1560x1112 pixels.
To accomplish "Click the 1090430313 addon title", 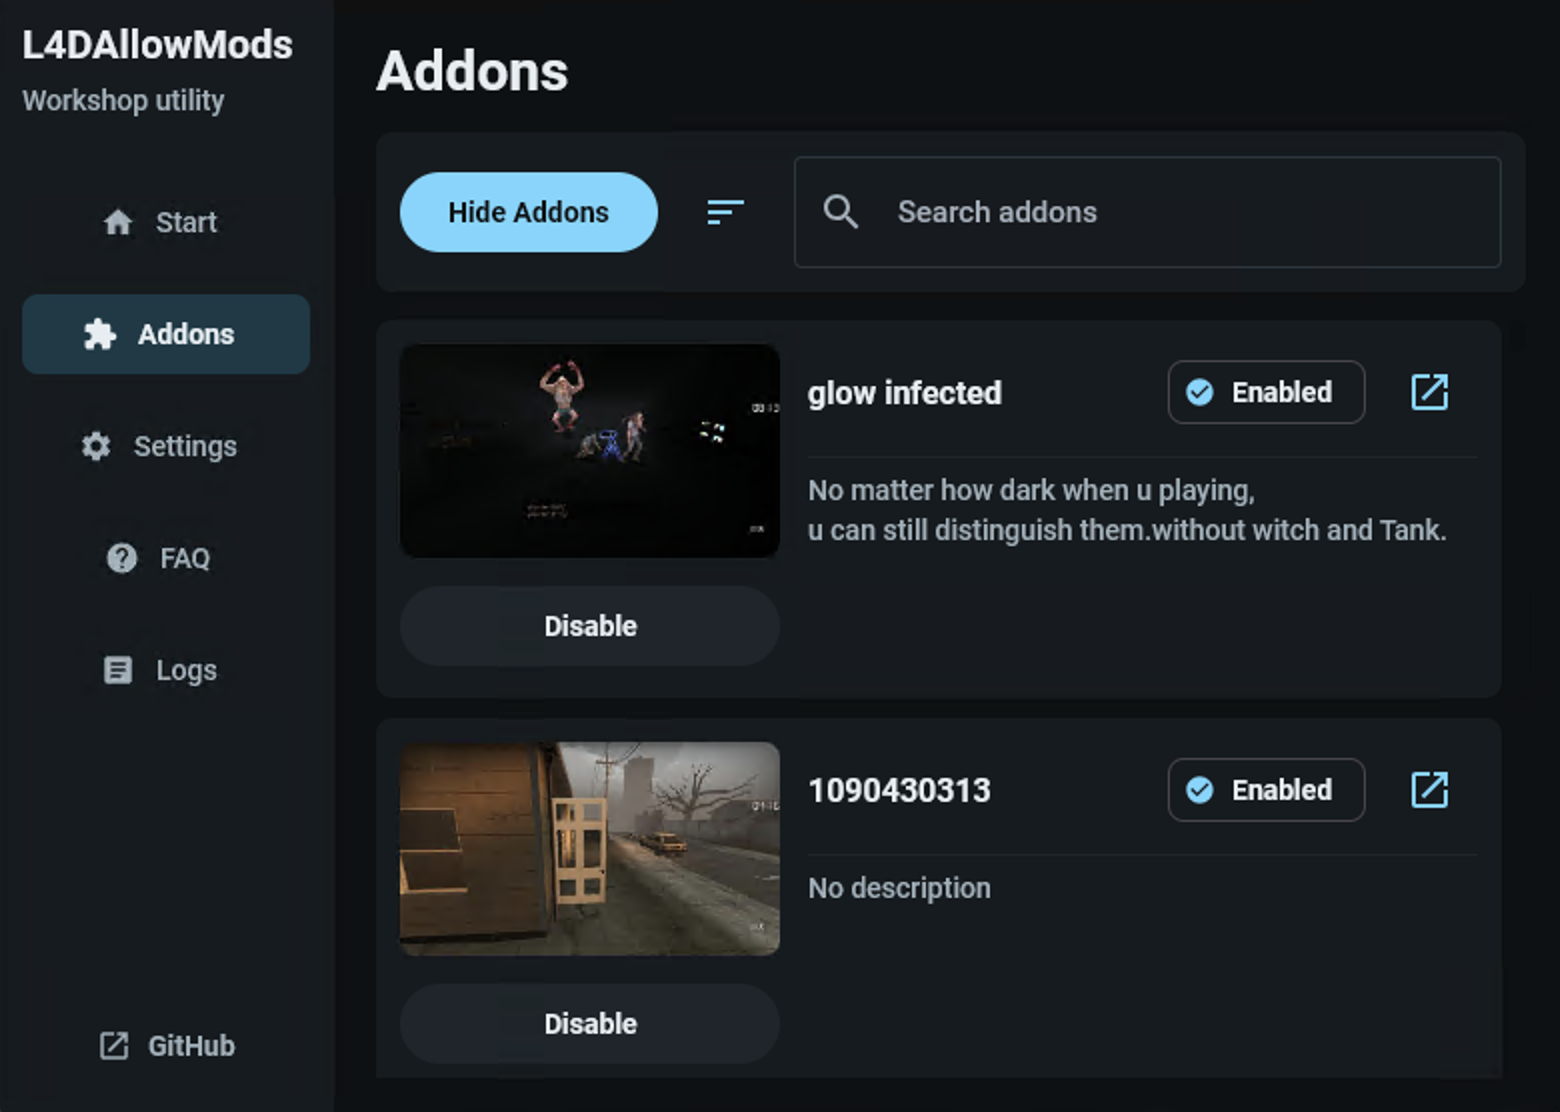I will [899, 791].
